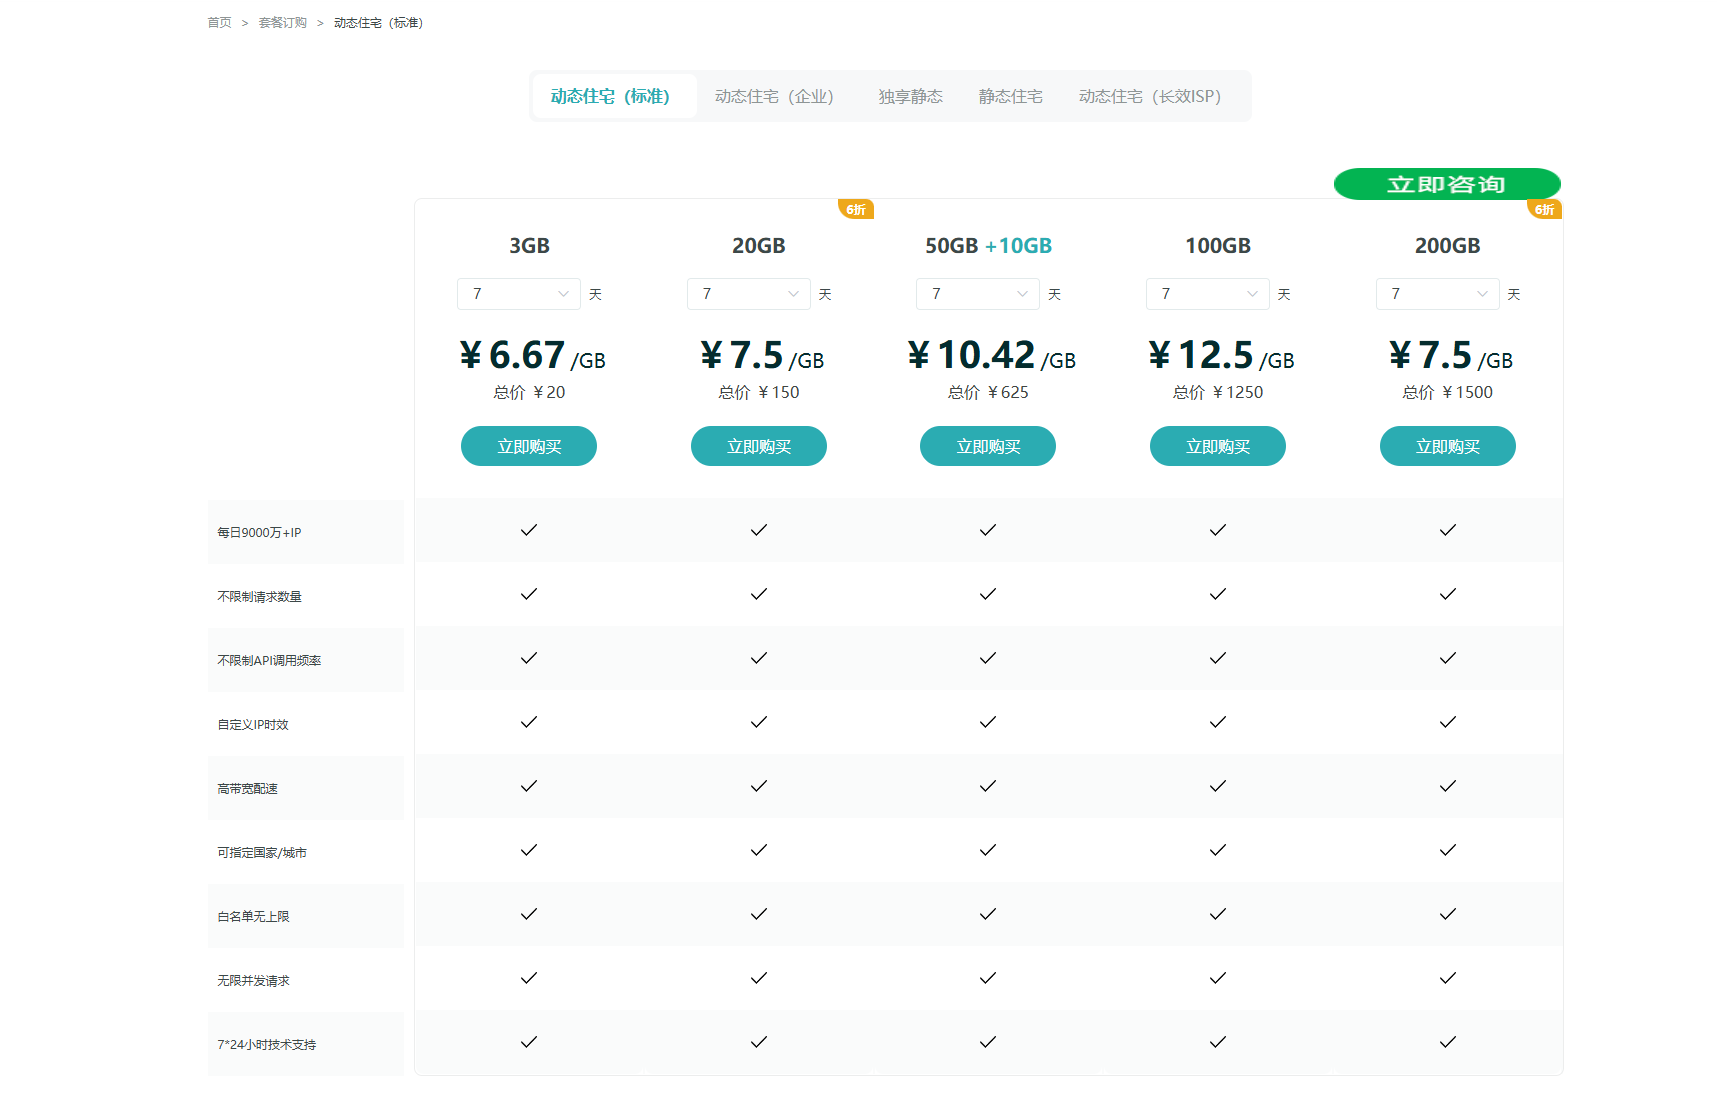The image size is (1717, 1098).
Task: Buy the 20GB plan with 立即购买
Action: coord(759,446)
